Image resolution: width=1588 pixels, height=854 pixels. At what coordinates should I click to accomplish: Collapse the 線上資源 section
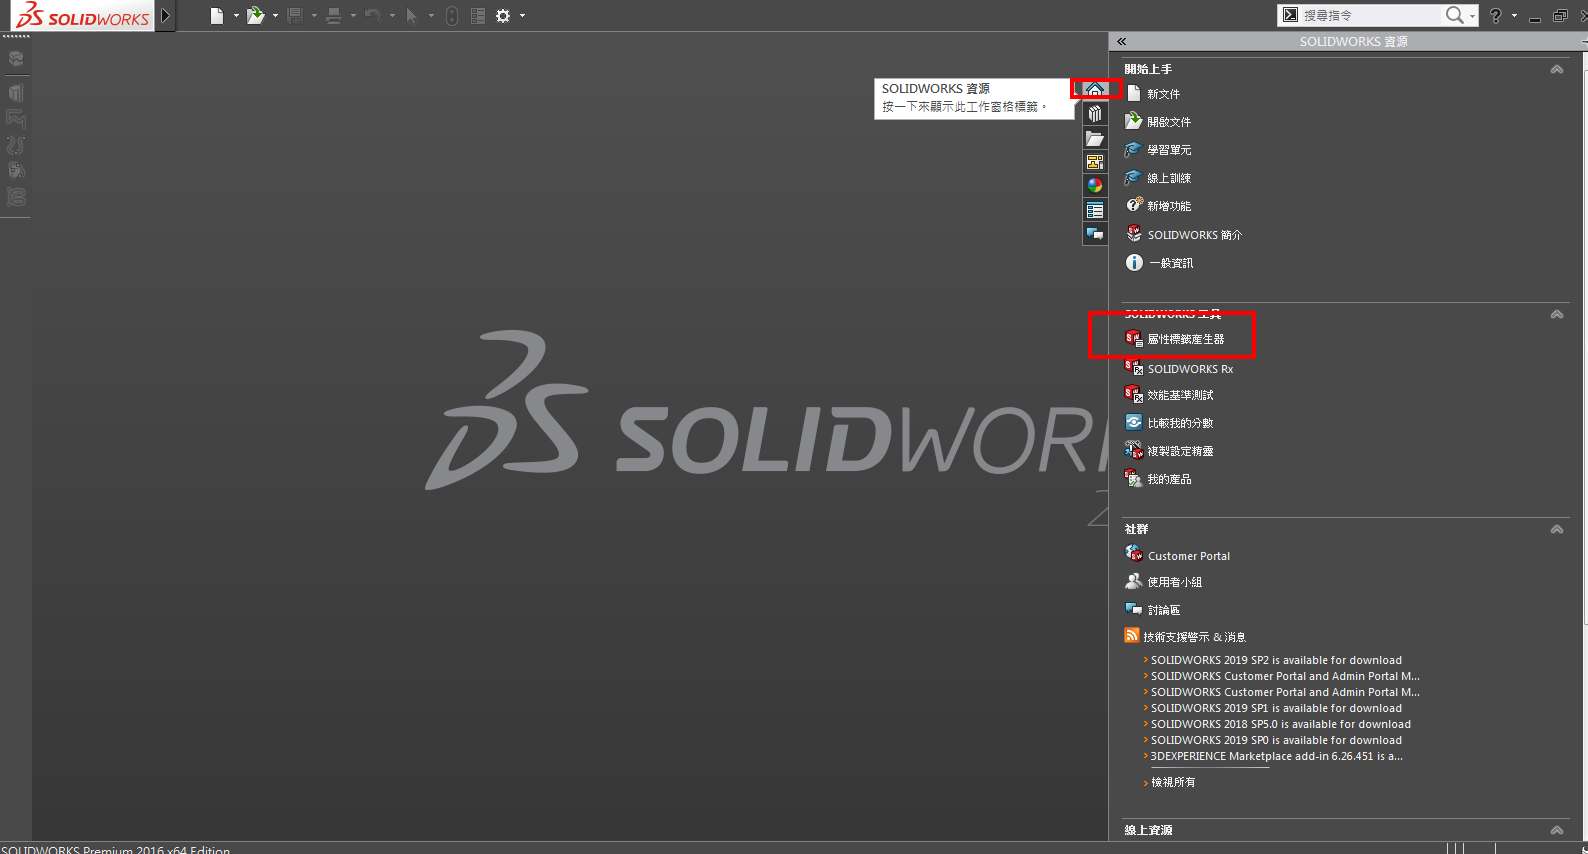coord(1557,830)
